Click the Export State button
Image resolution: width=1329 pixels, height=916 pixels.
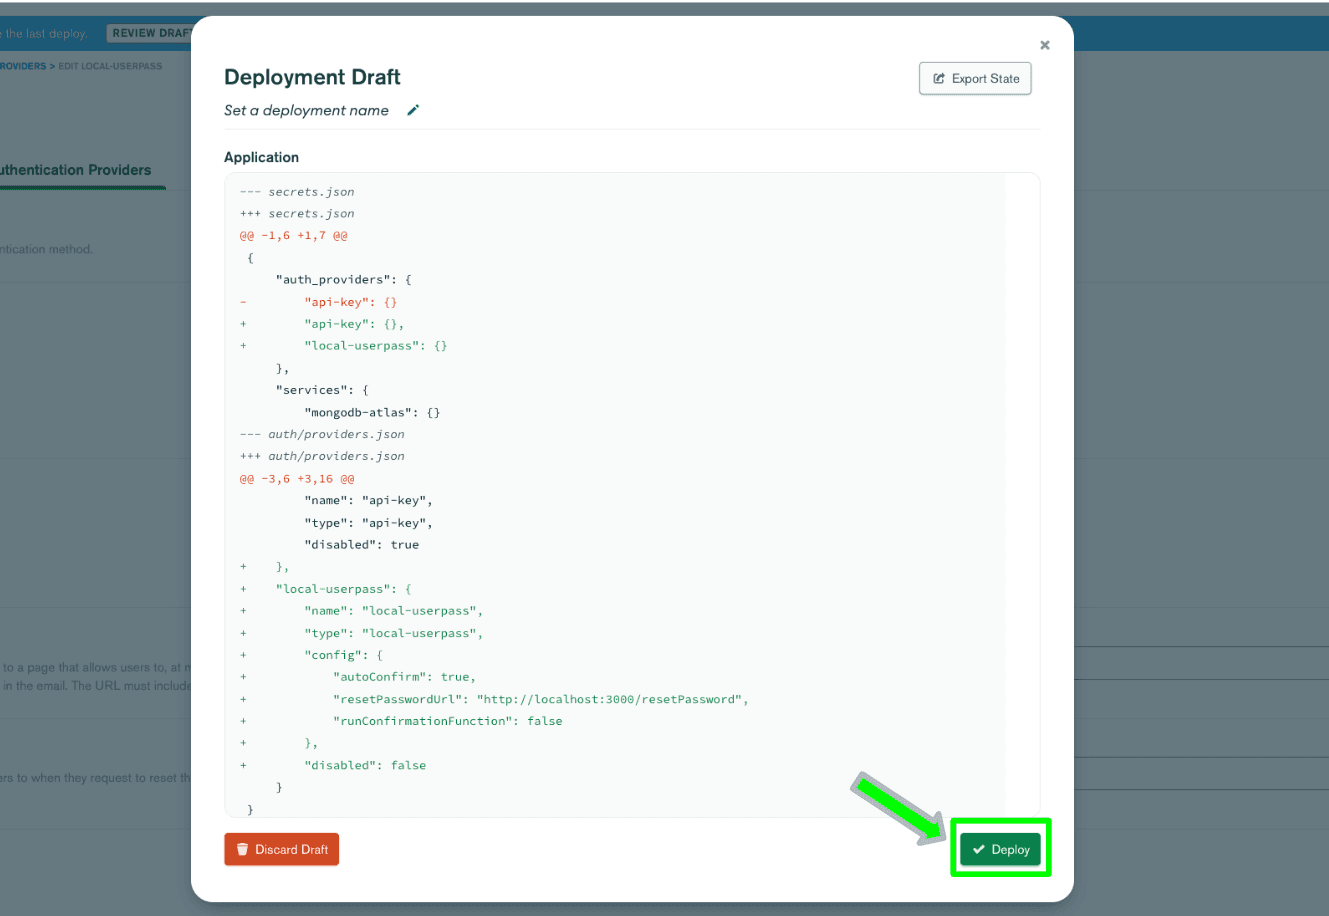(975, 79)
